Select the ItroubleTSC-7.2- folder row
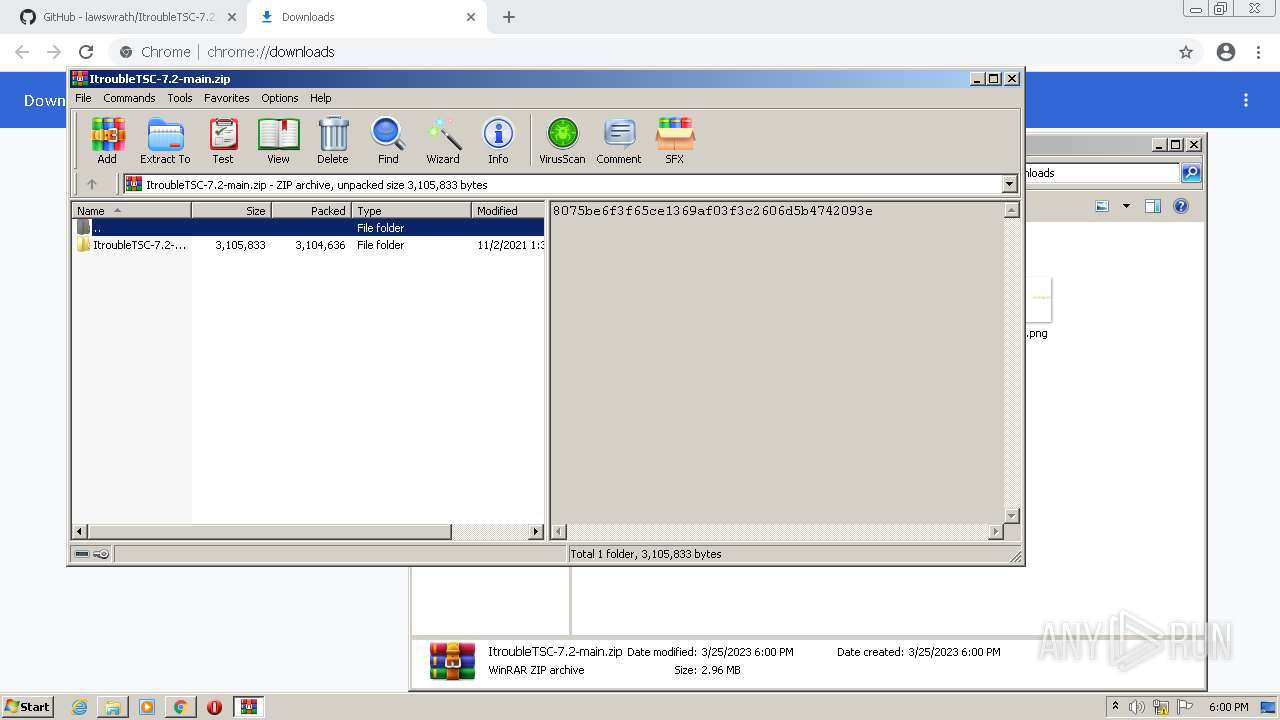The width and height of the screenshot is (1280, 720). (309, 245)
